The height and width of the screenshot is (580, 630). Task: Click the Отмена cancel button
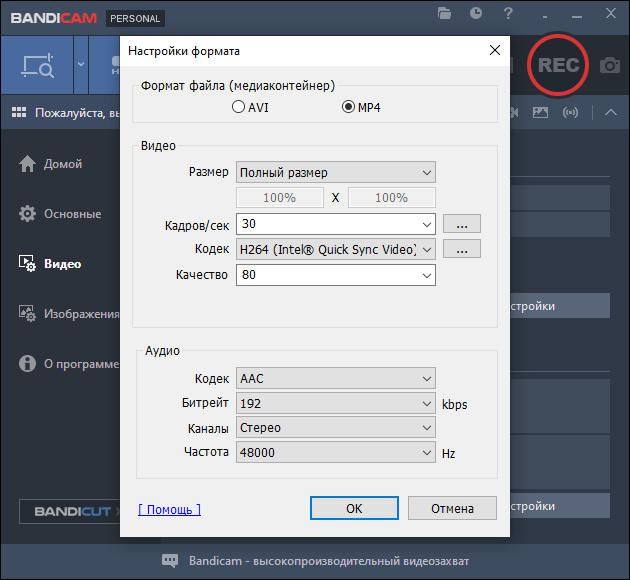click(x=452, y=508)
